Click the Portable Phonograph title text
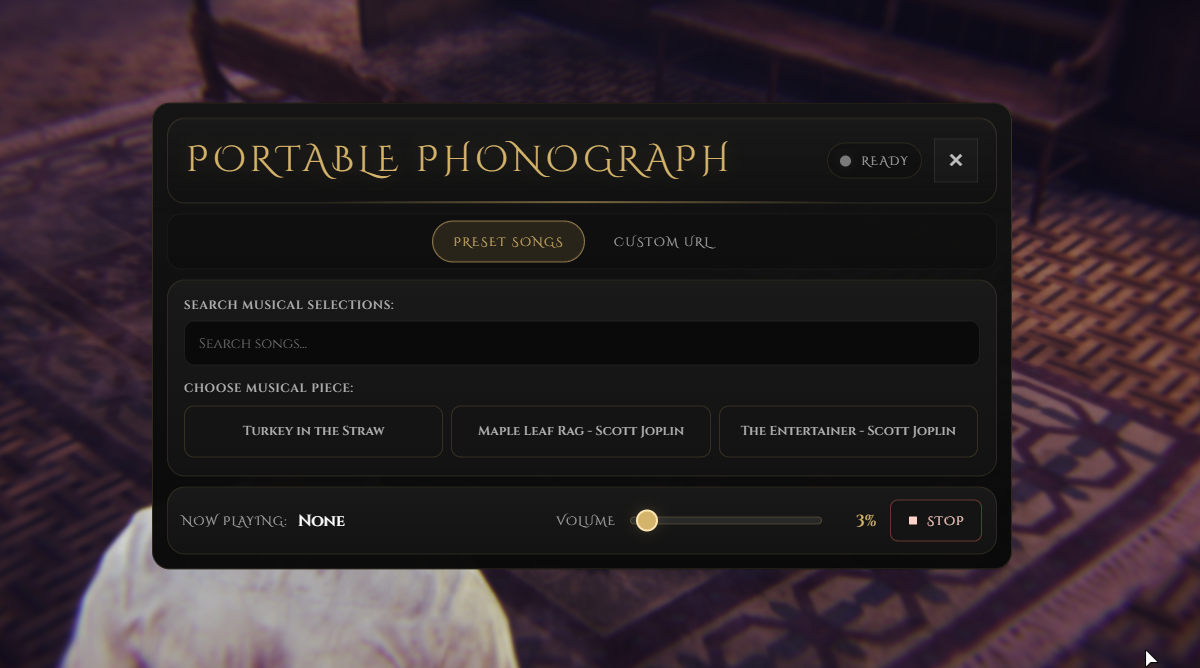 pos(459,160)
